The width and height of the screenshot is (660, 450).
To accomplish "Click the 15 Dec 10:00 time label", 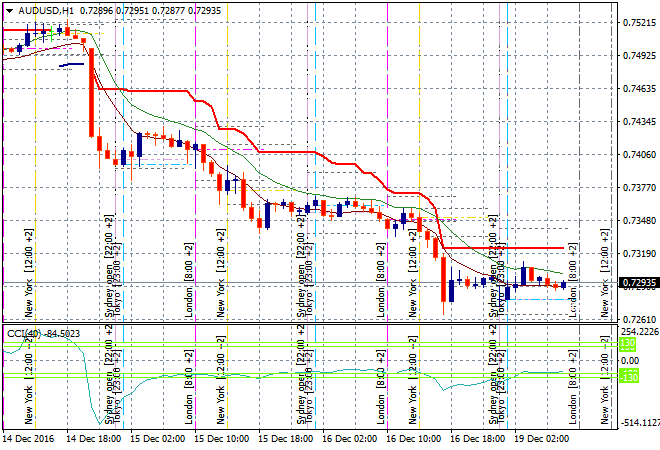I will (x=221, y=439).
